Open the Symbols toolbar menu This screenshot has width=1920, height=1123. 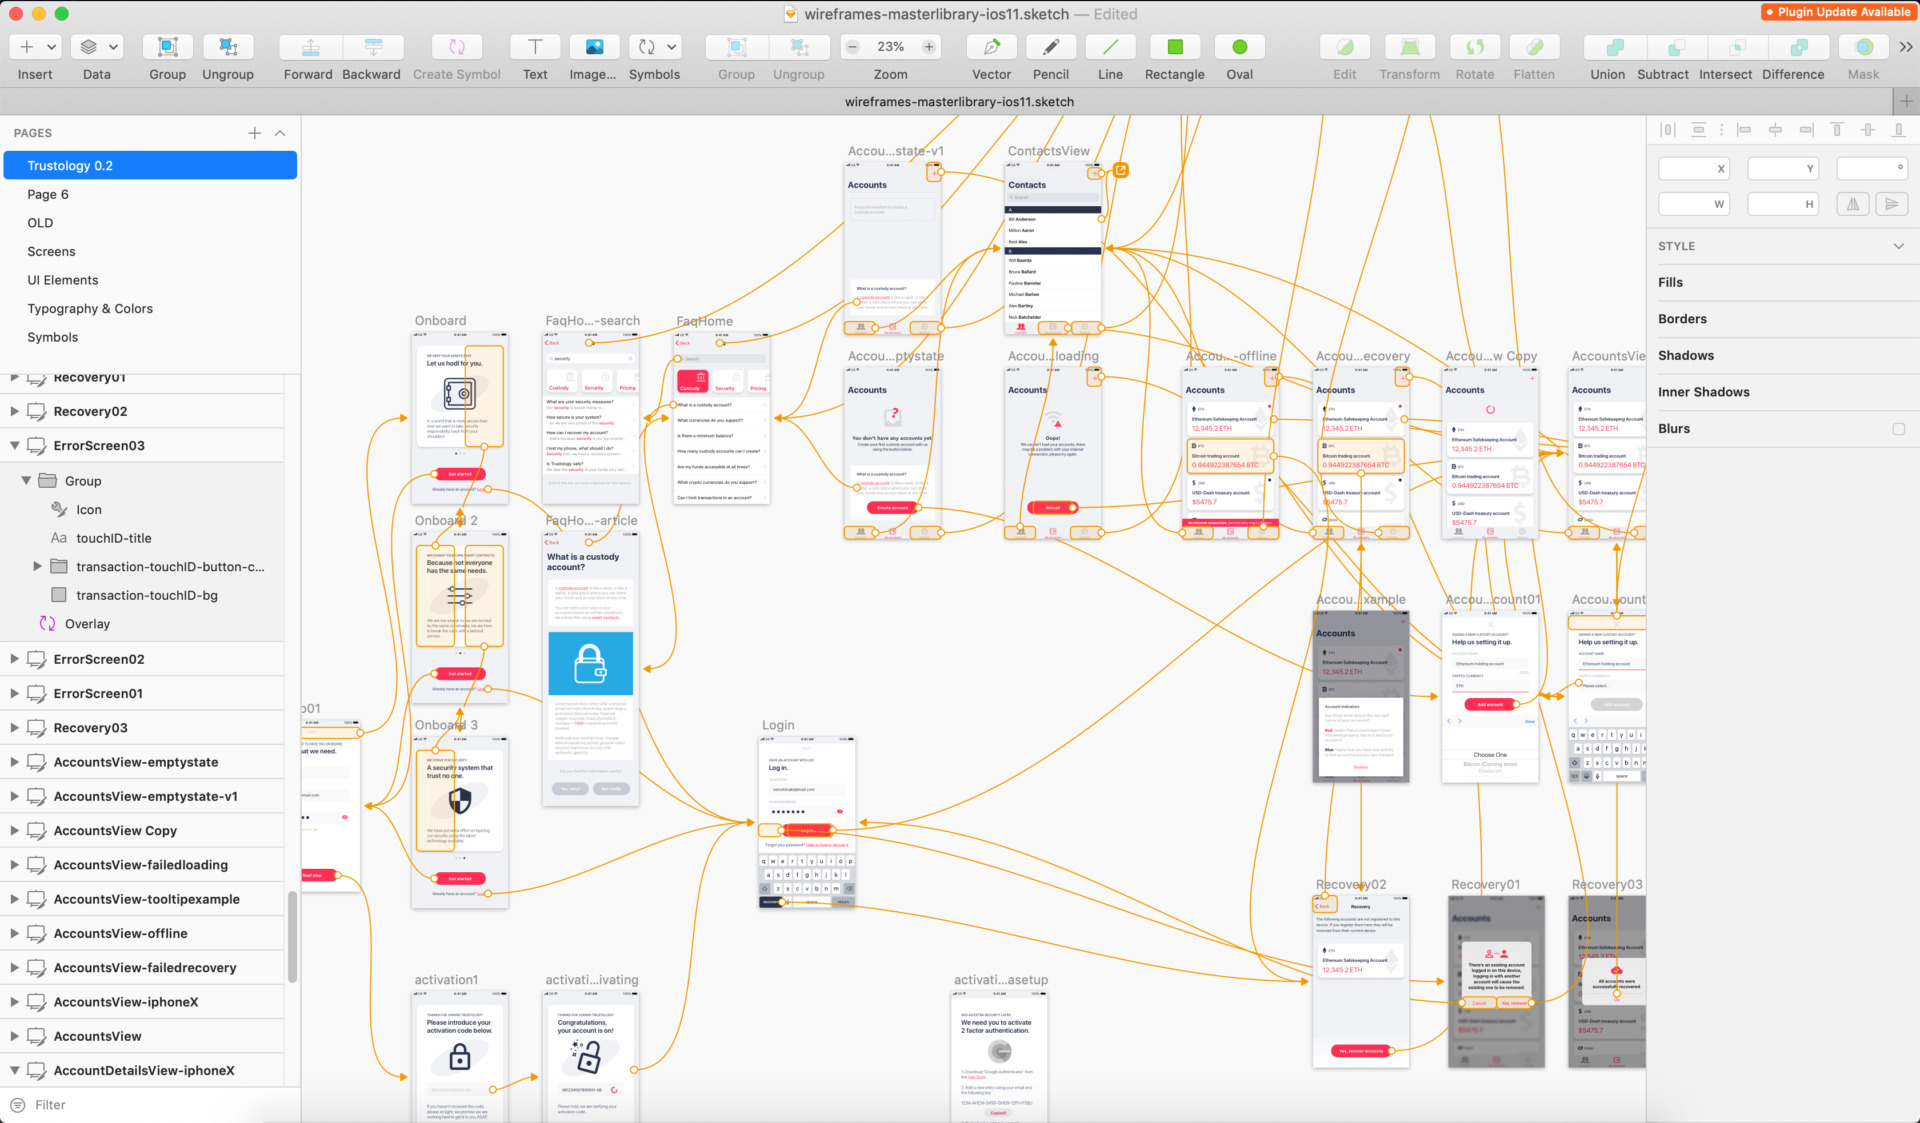pyautogui.click(x=655, y=47)
